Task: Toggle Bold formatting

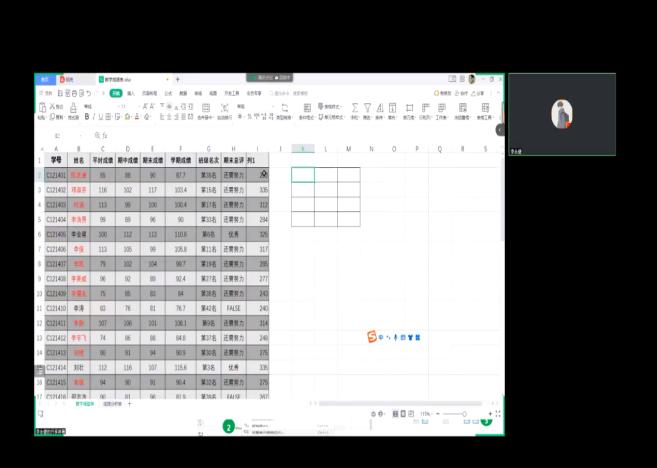Action: click(87, 117)
